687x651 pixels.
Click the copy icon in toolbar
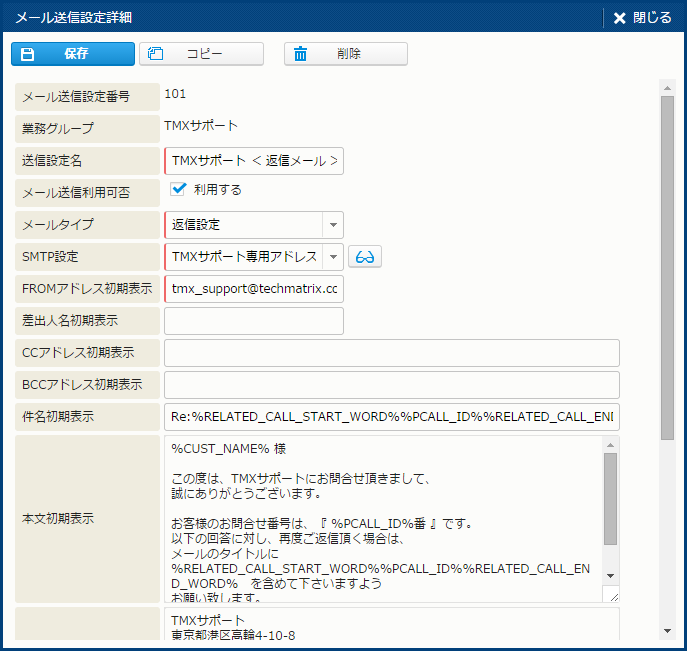tap(156, 54)
